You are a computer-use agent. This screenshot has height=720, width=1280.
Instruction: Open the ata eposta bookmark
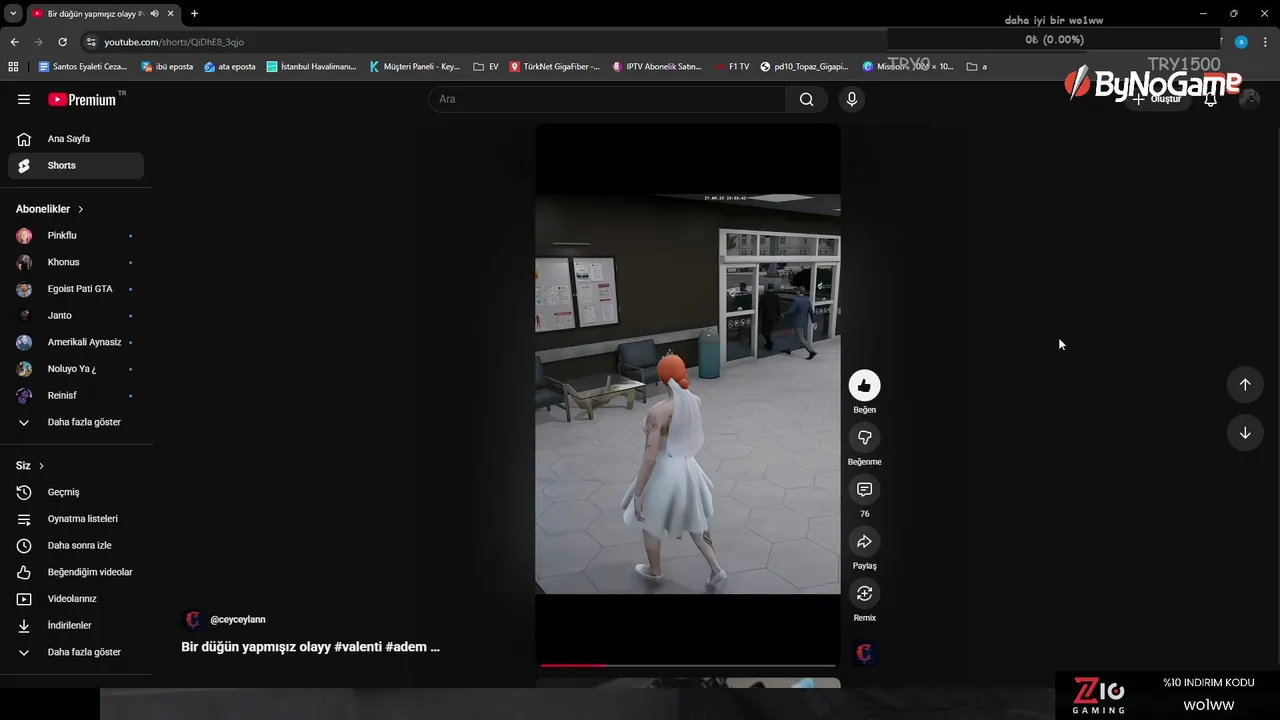(230, 67)
